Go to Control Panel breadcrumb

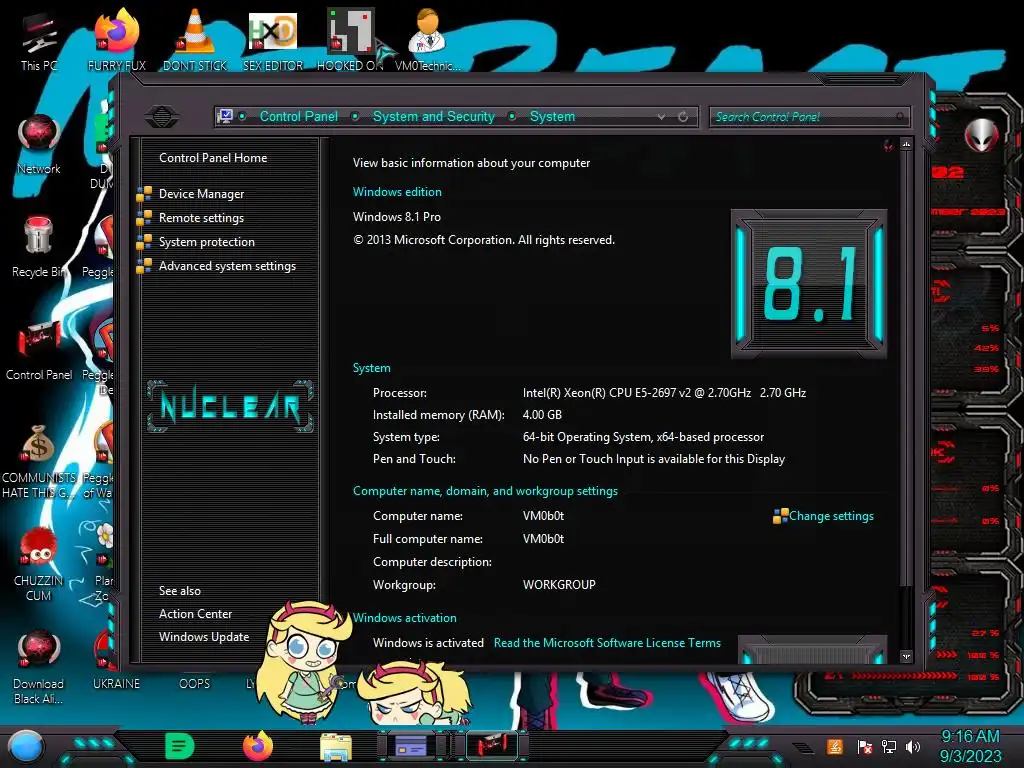299,116
